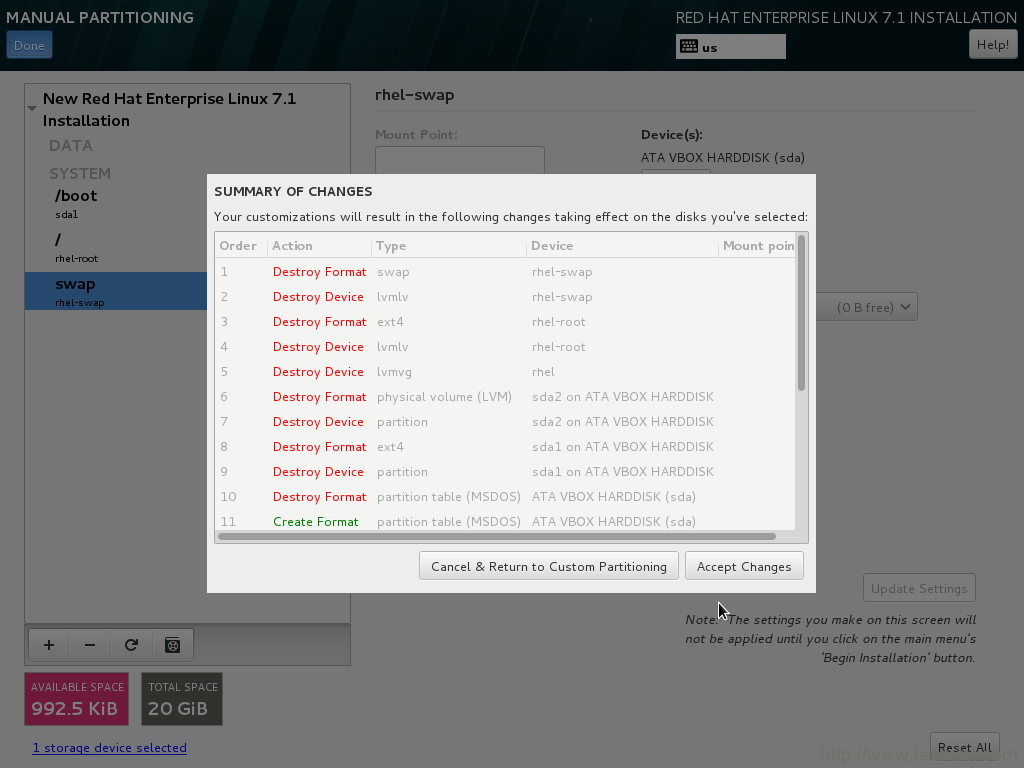Collapse the New Red Hat Enterprise Linux 7.1 Installation tree

tap(31, 108)
